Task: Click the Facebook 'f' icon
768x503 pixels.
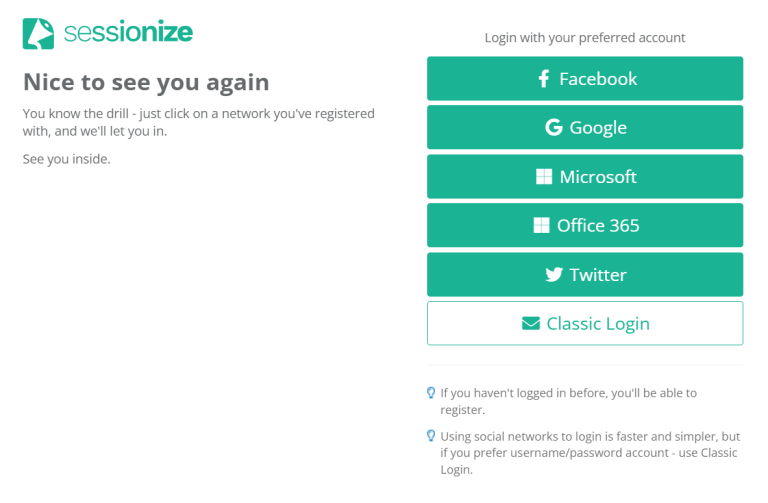Action: point(544,79)
